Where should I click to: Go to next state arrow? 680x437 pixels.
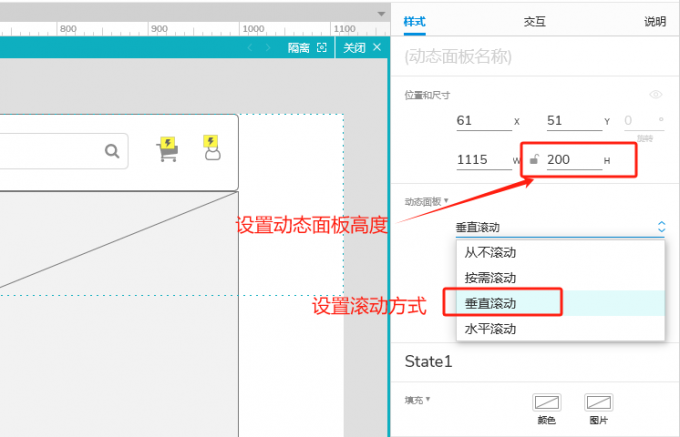click(268, 48)
